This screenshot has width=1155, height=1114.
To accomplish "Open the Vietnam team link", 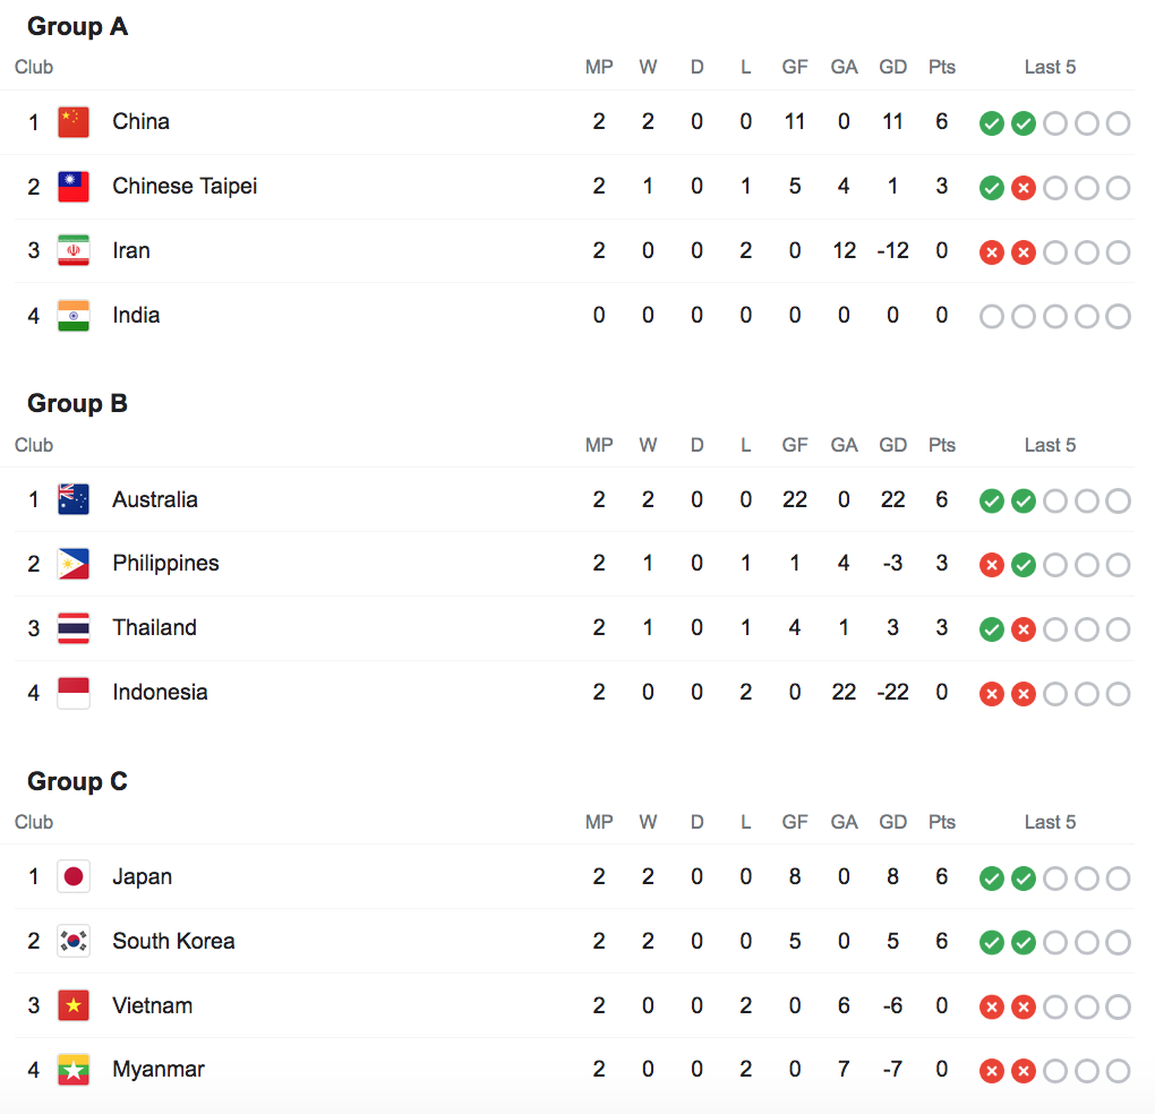I will [152, 1006].
